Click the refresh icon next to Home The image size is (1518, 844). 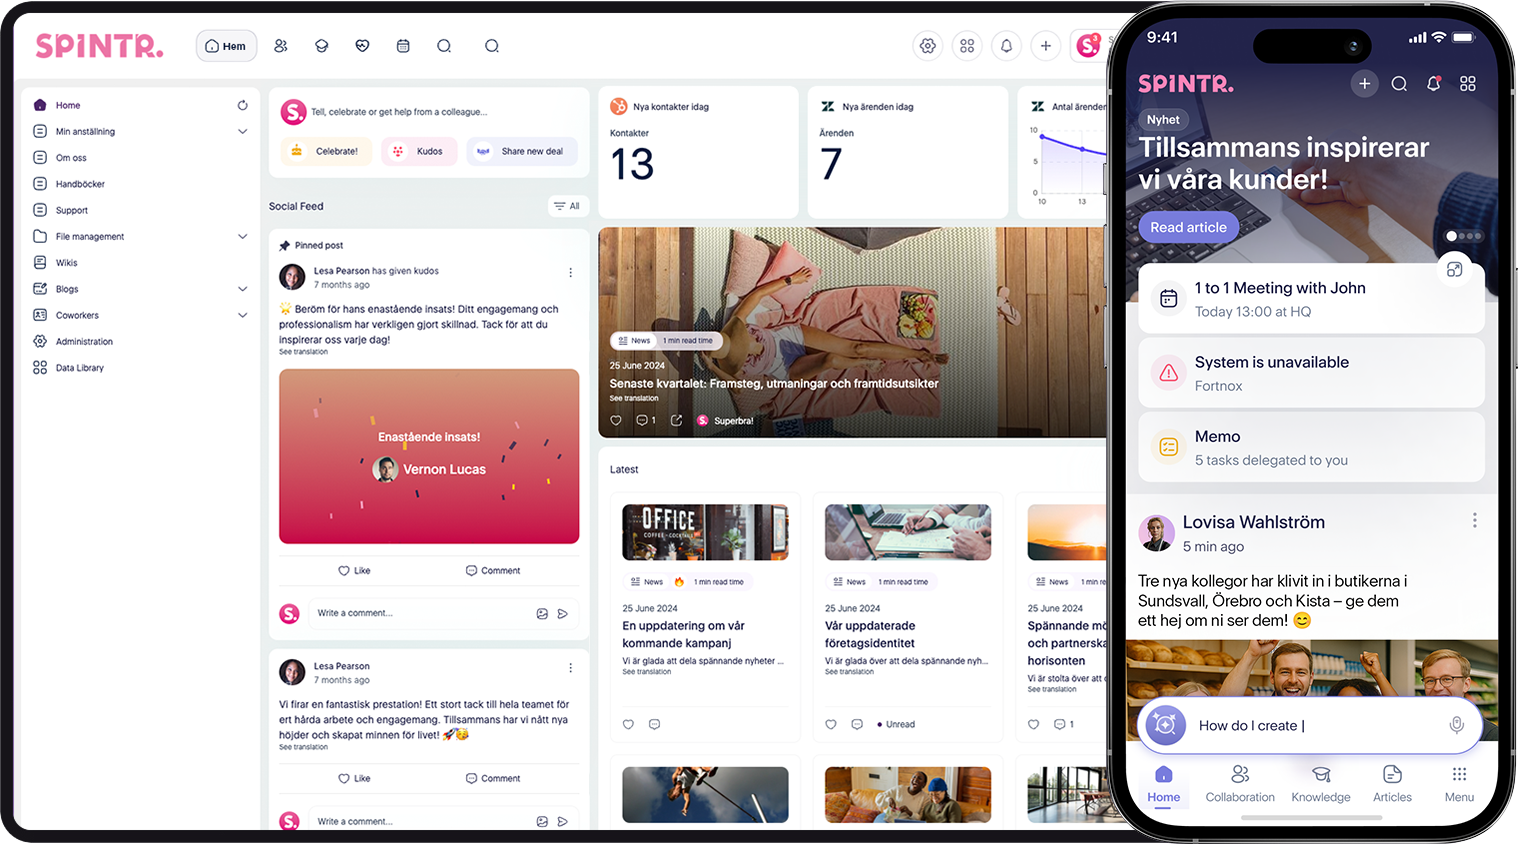(242, 105)
